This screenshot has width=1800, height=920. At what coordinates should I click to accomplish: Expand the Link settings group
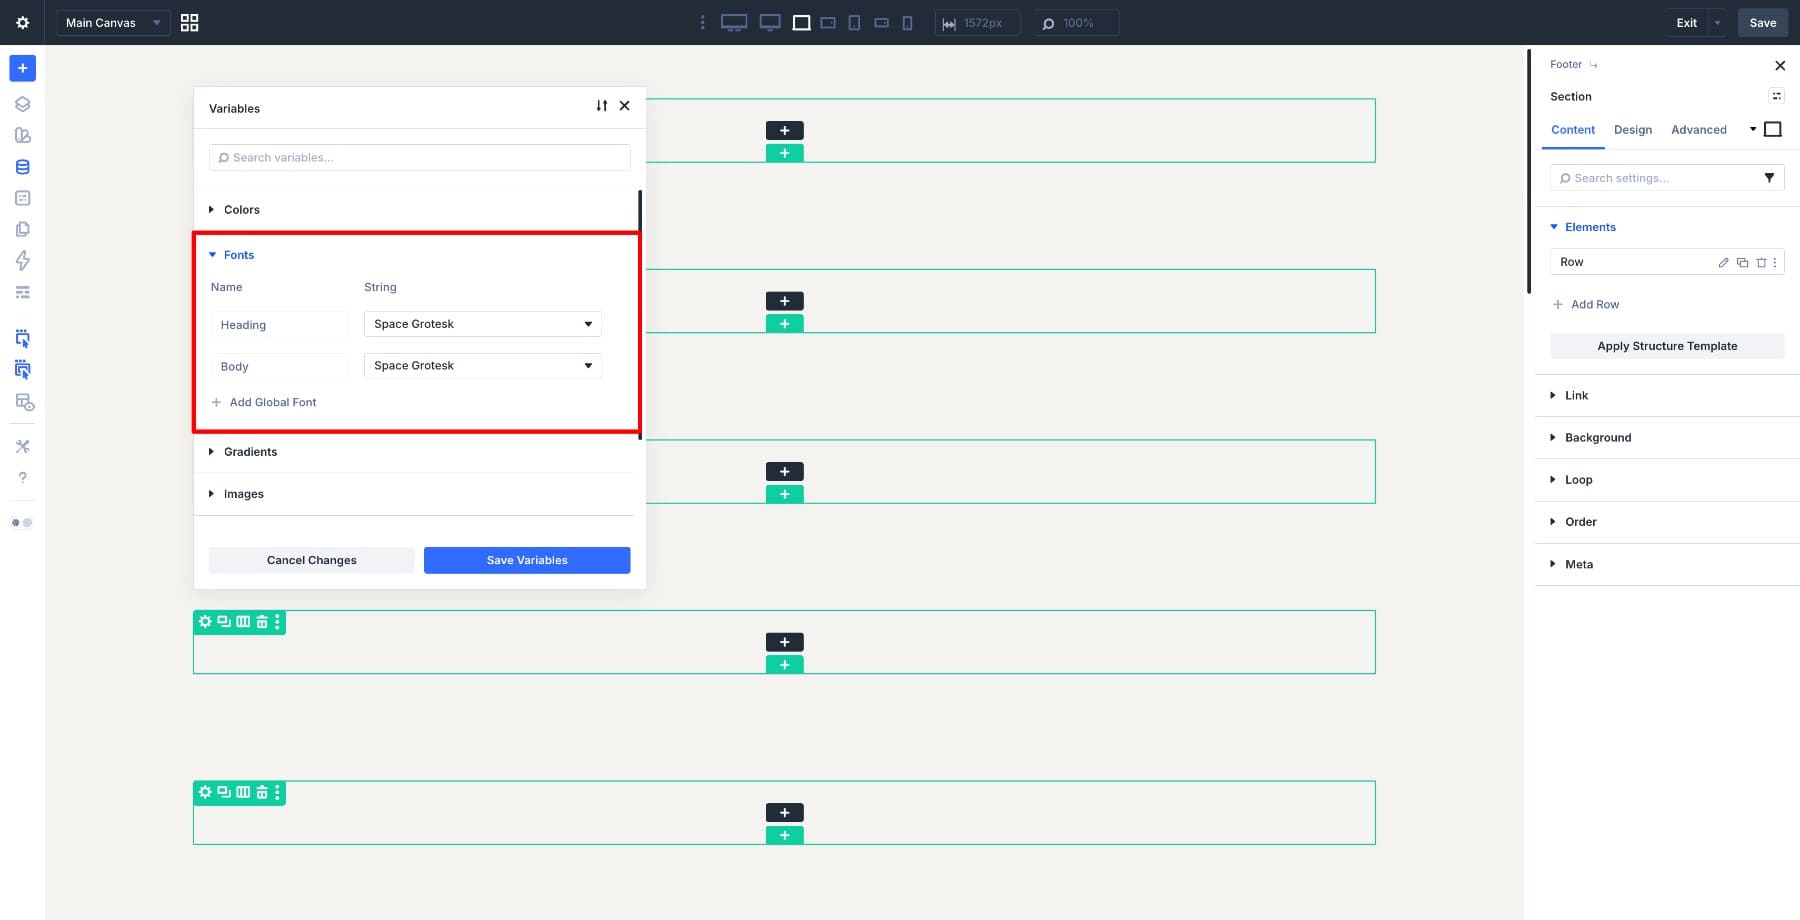coord(1569,396)
